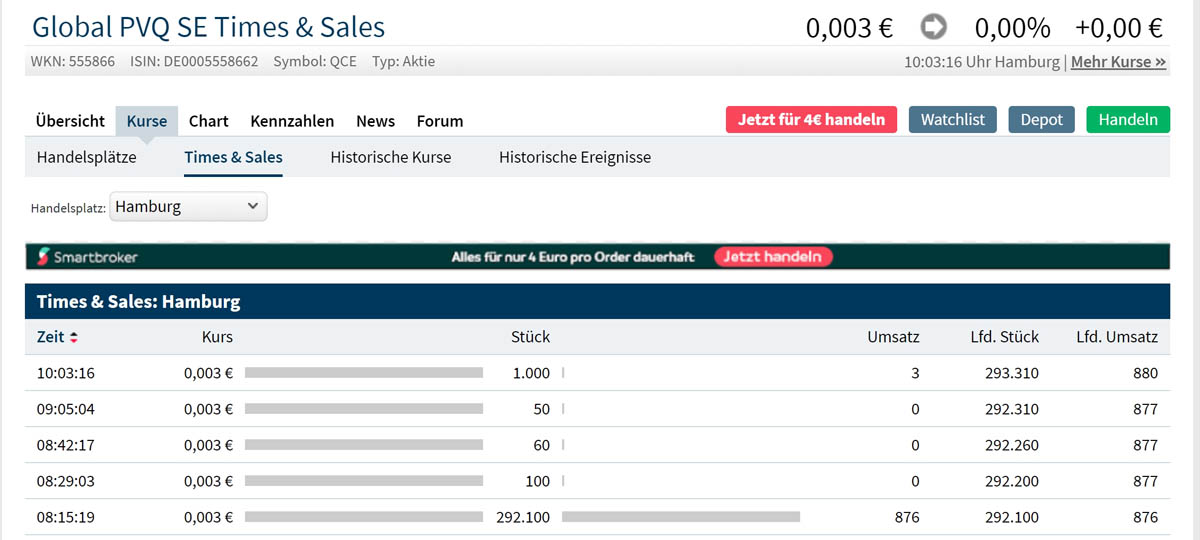The height and width of the screenshot is (540, 1200).
Task: Sort table by Zeit column header
Action: pos(50,337)
